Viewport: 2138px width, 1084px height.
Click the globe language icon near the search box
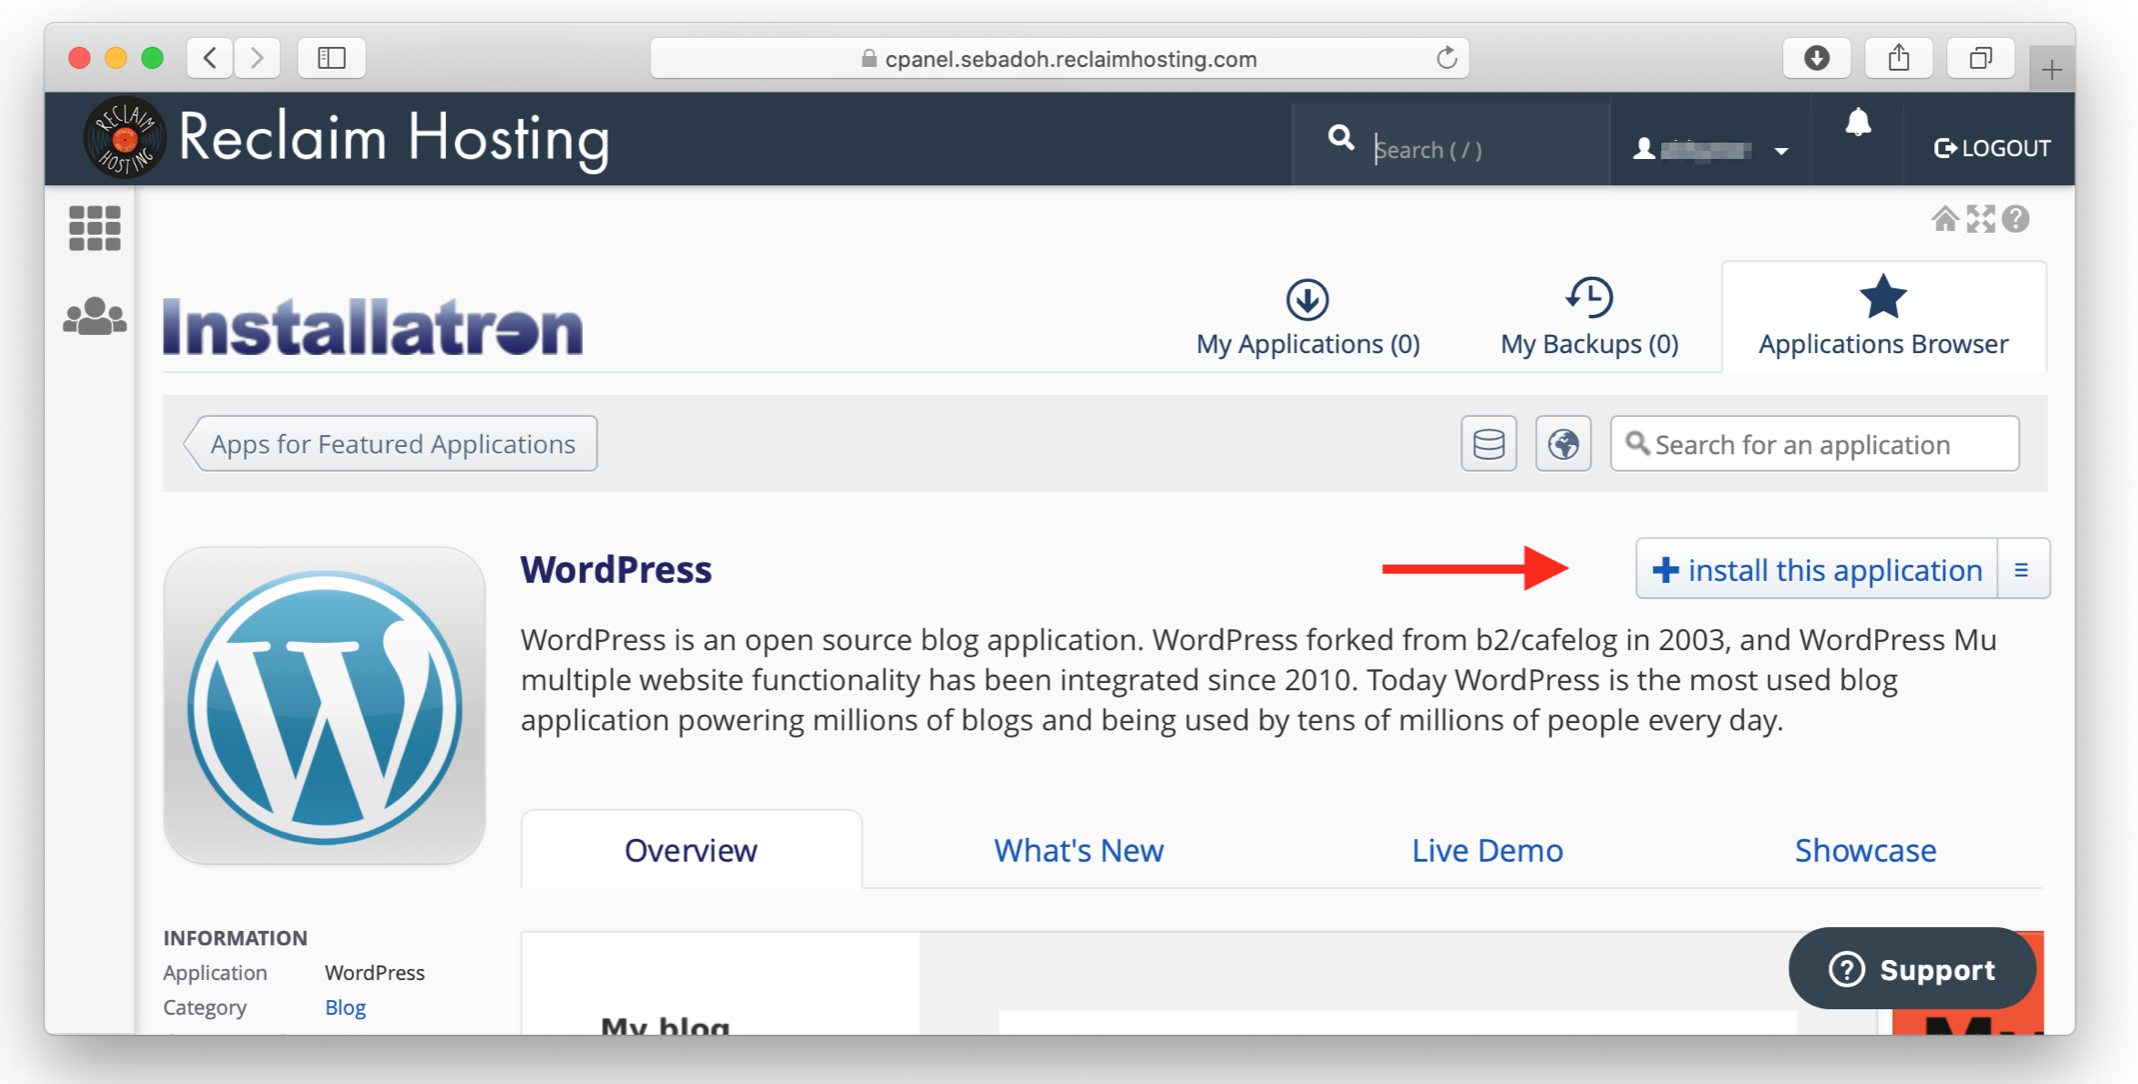point(1563,443)
